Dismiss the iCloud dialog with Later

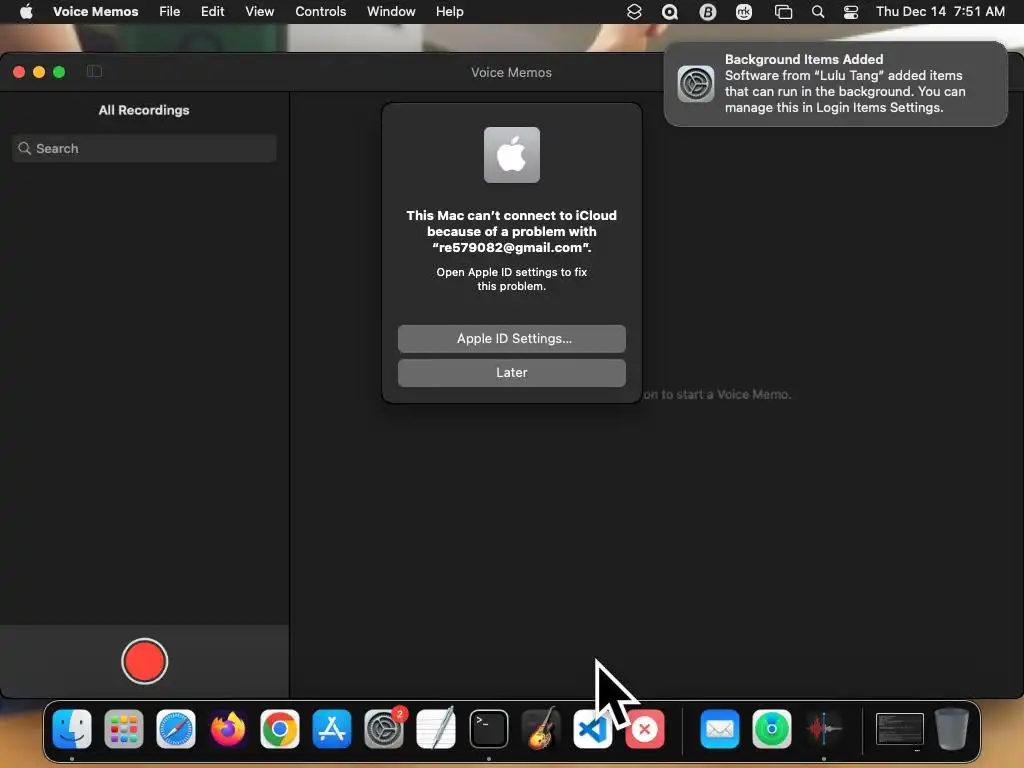pos(511,372)
